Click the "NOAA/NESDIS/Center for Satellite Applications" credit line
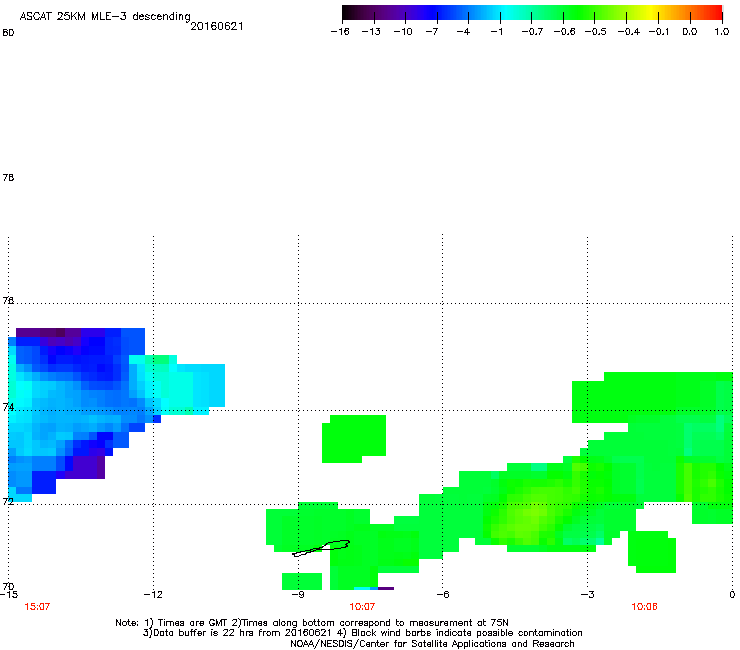740x650 pixels. tap(432, 644)
